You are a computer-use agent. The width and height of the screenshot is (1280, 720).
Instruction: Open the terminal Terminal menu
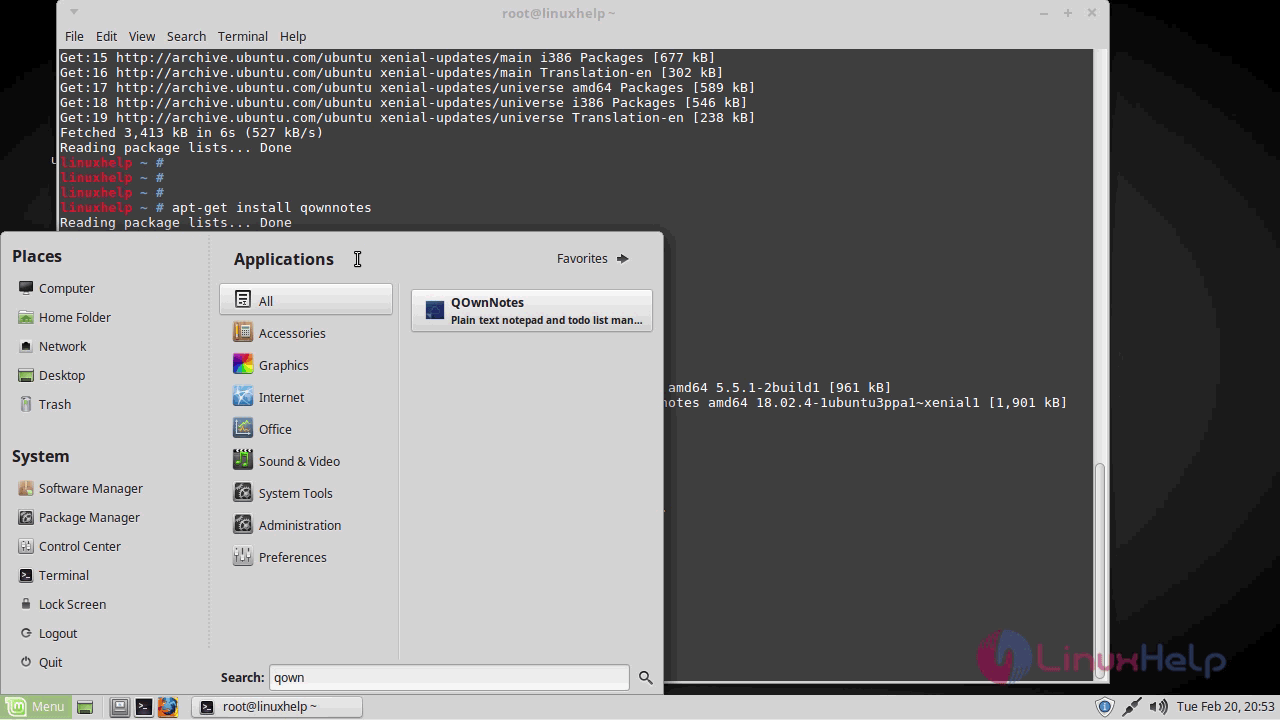pos(242,36)
